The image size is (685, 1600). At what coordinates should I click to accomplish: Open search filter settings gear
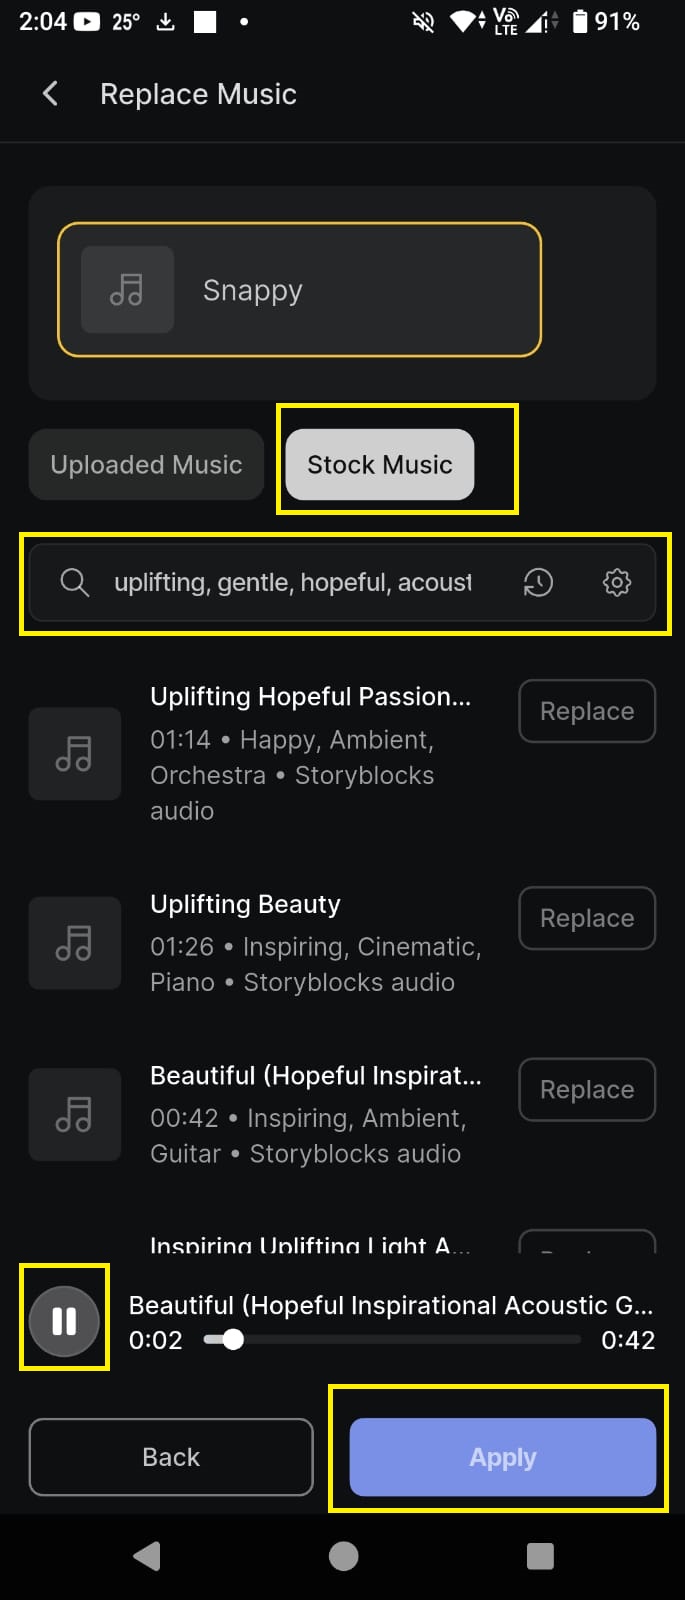point(617,582)
